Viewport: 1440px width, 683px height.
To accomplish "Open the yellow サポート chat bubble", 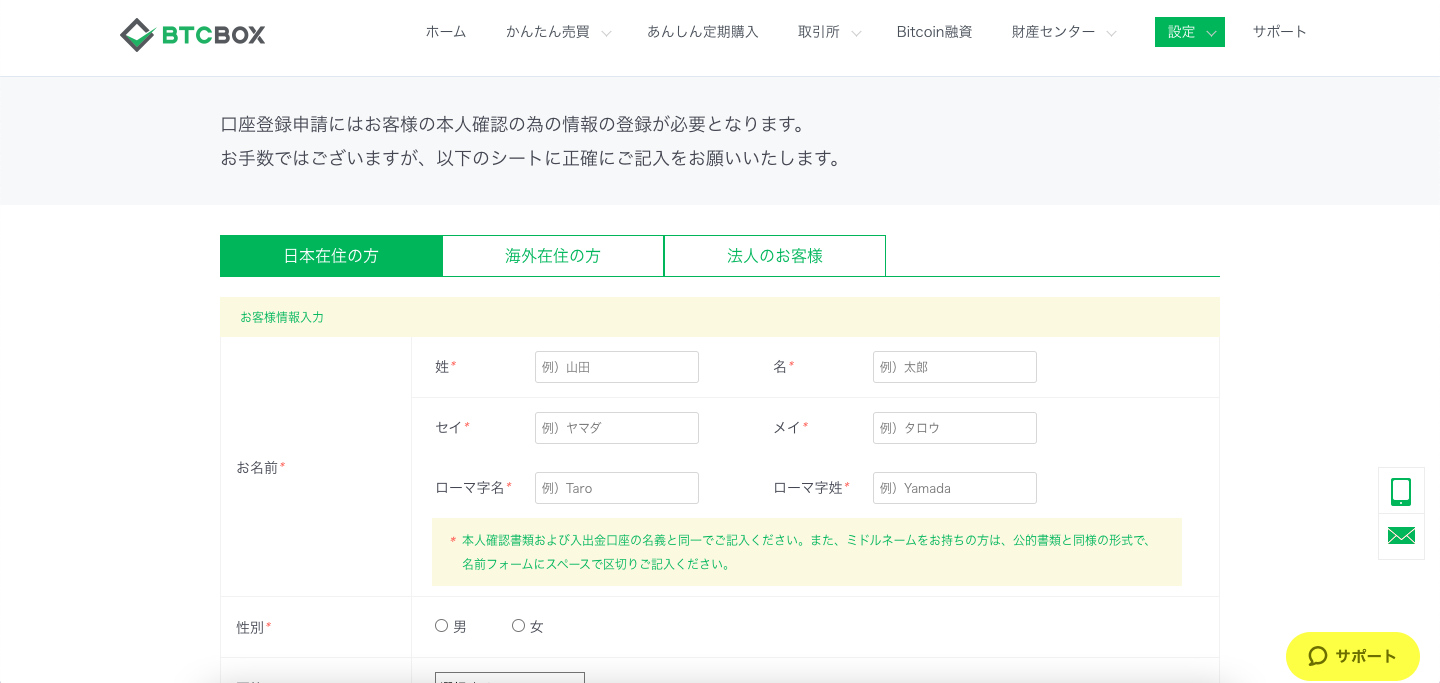I will pyautogui.click(x=1352, y=656).
